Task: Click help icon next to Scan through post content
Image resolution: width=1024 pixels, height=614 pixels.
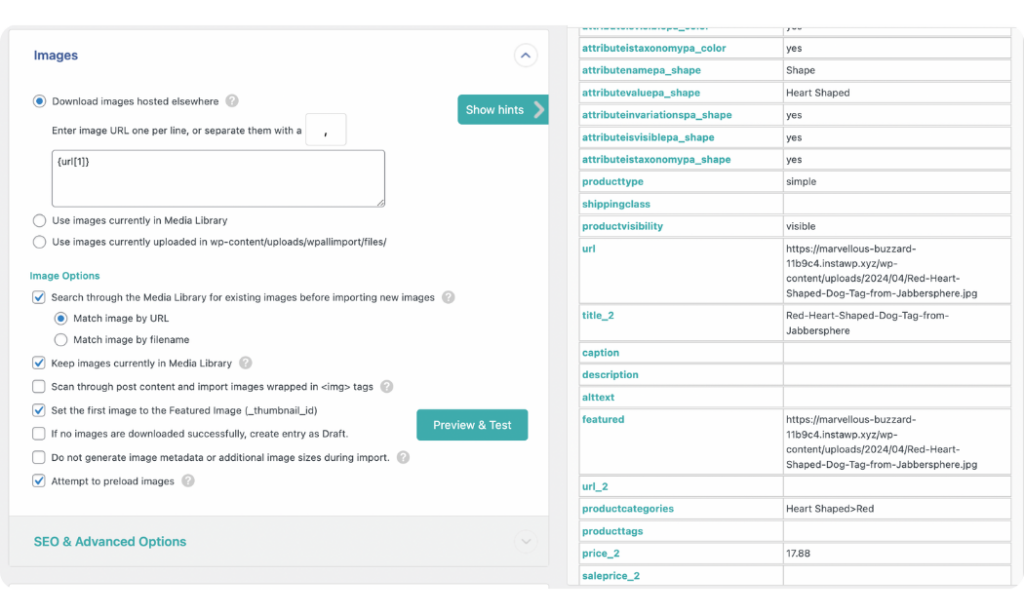Action: (x=386, y=386)
